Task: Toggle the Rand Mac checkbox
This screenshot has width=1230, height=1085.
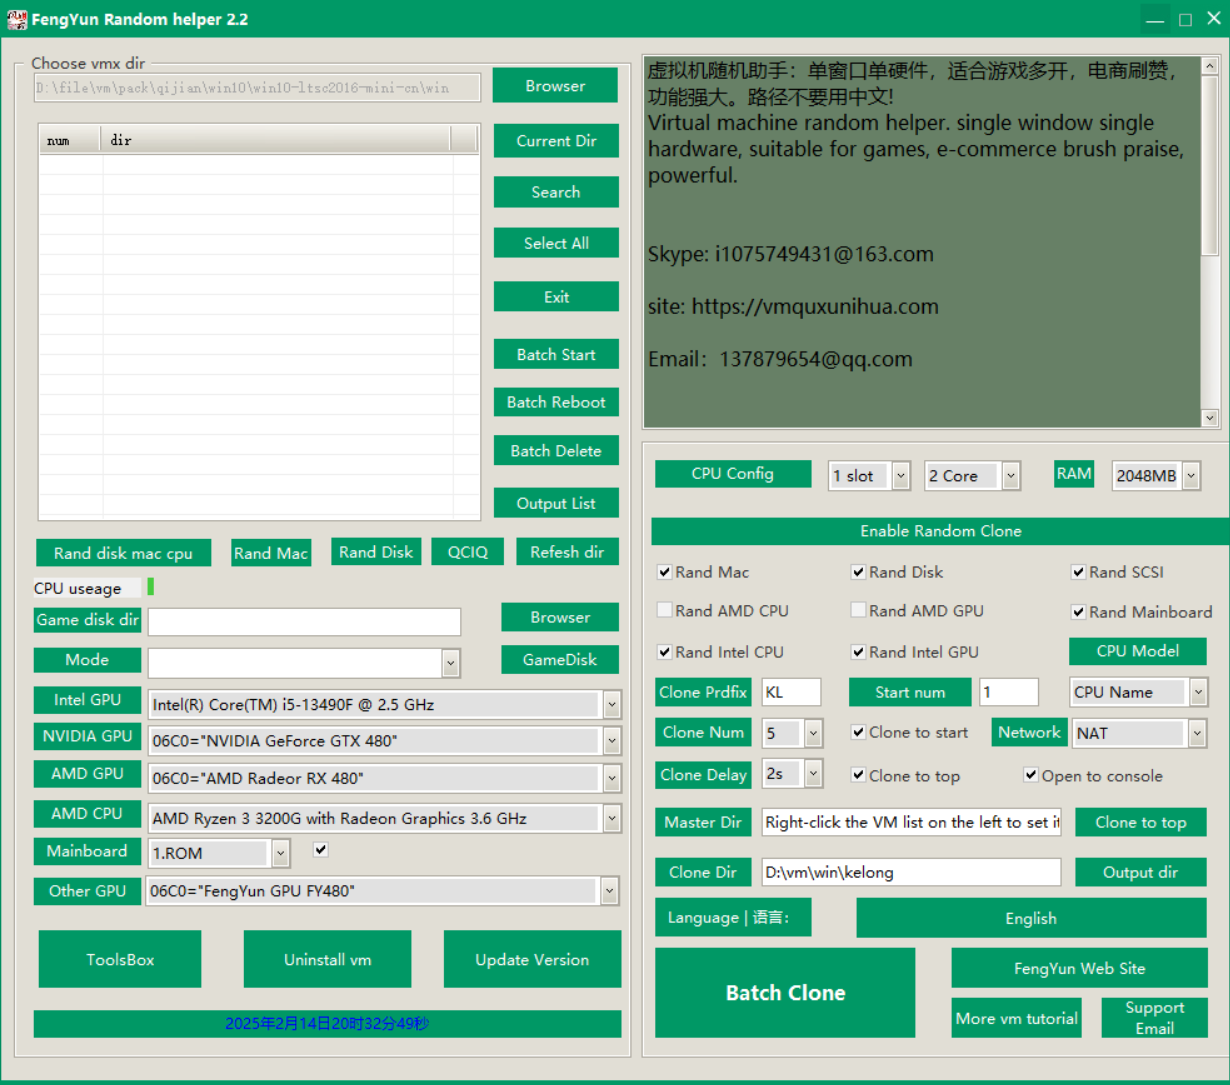Action: (x=664, y=572)
